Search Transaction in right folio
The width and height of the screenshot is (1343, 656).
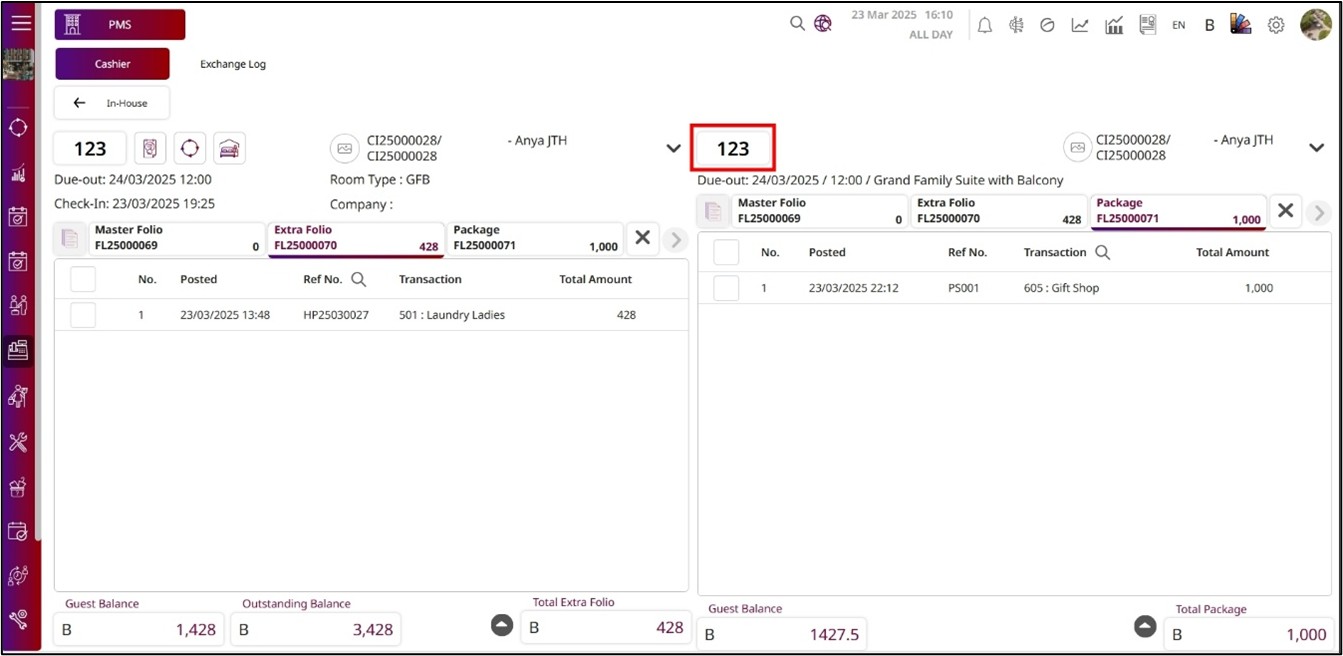point(1103,253)
